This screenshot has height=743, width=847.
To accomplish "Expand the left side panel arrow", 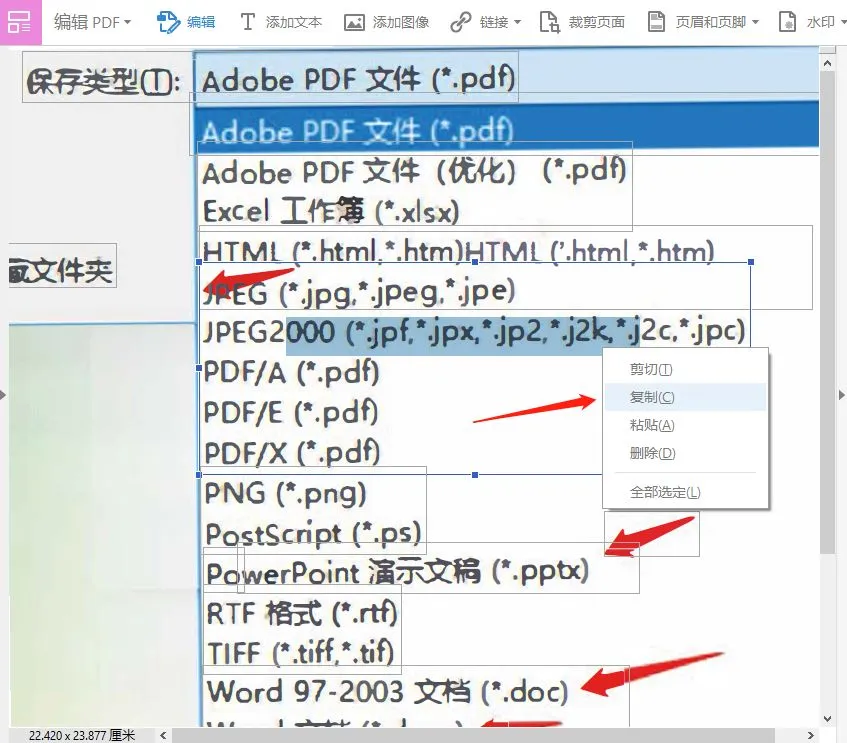I will click(3, 395).
